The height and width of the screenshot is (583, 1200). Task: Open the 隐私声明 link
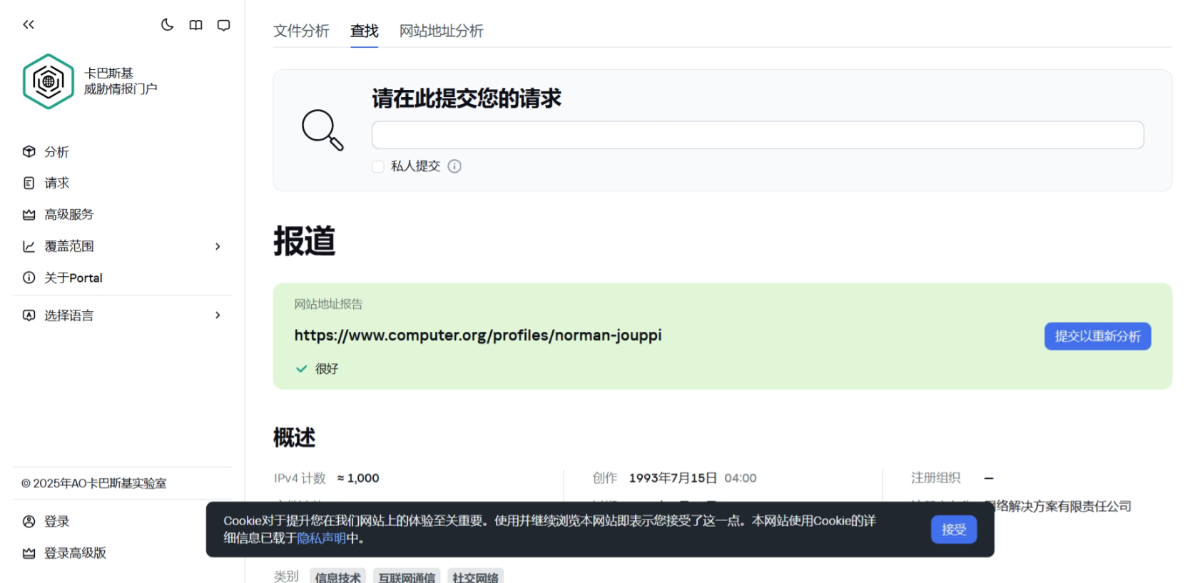point(322,538)
